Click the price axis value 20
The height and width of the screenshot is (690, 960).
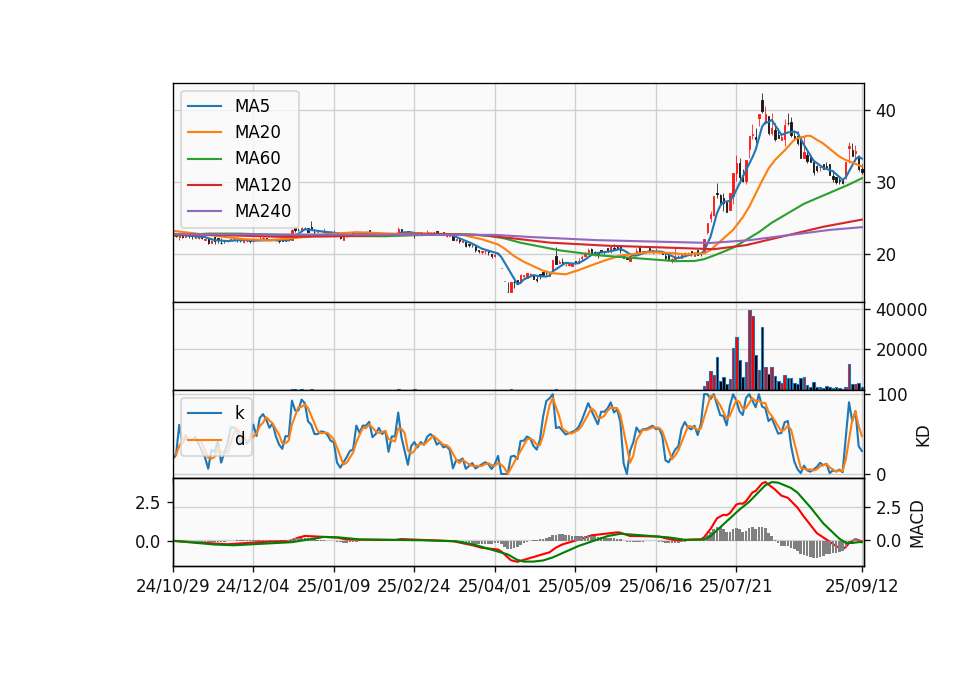pos(886,255)
